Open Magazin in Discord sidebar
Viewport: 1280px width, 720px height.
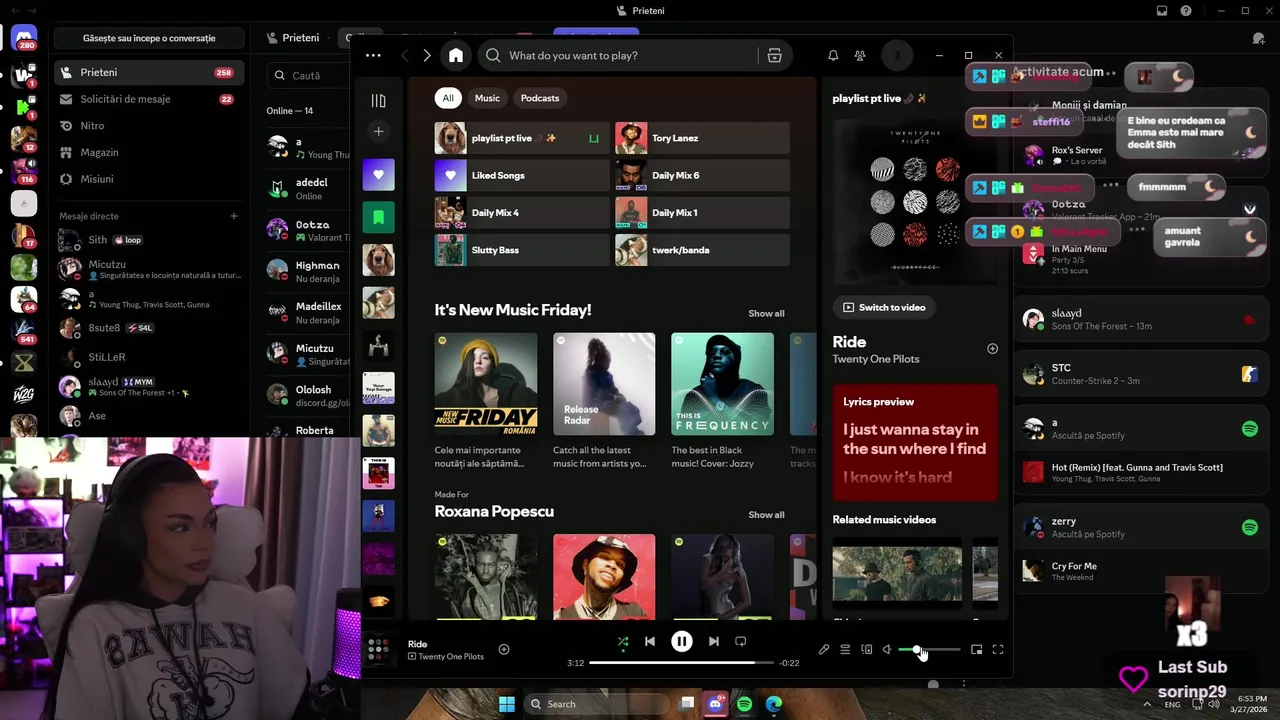[150, 152]
